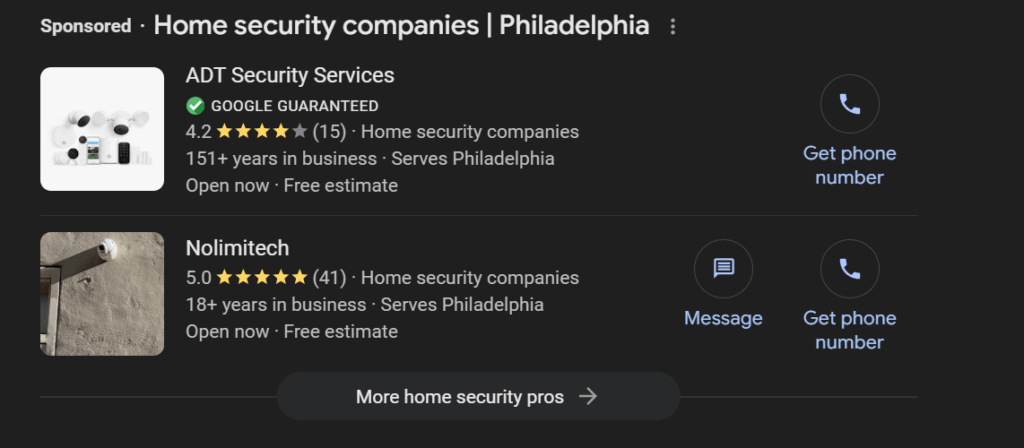Open ADT Security Services listing title
The image size is (1024, 448).
[x=290, y=75]
